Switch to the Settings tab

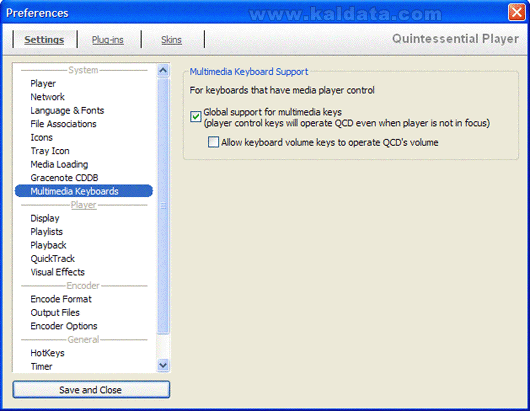44,40
